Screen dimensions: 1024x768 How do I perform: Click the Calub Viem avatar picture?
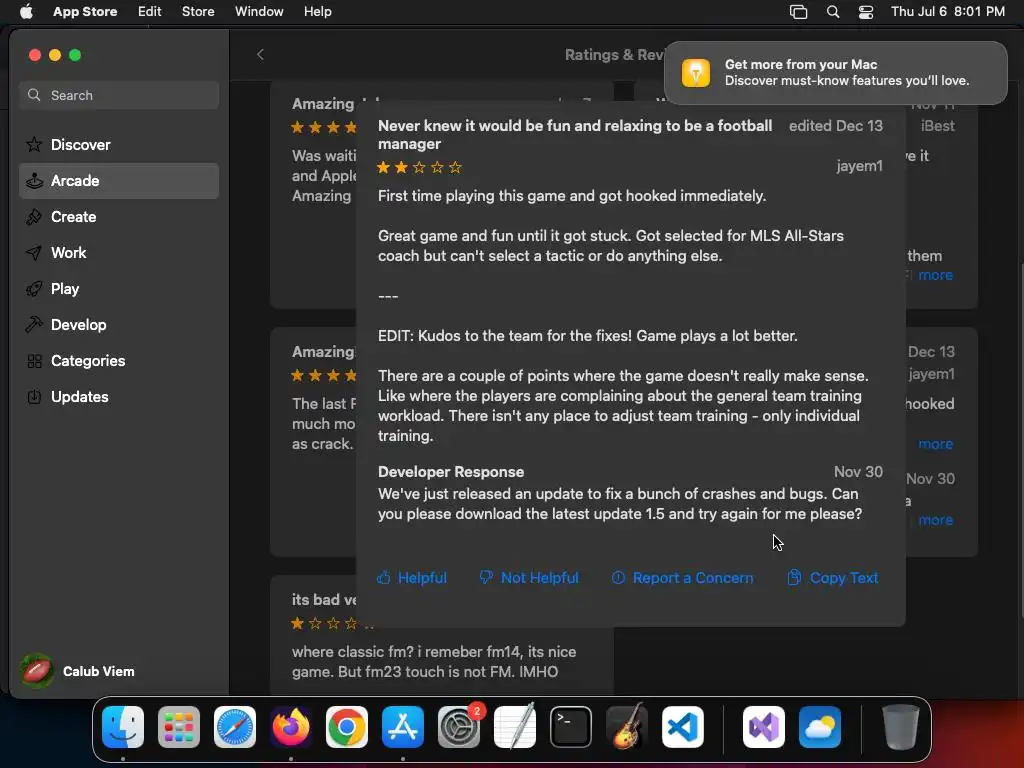(37, 671)
